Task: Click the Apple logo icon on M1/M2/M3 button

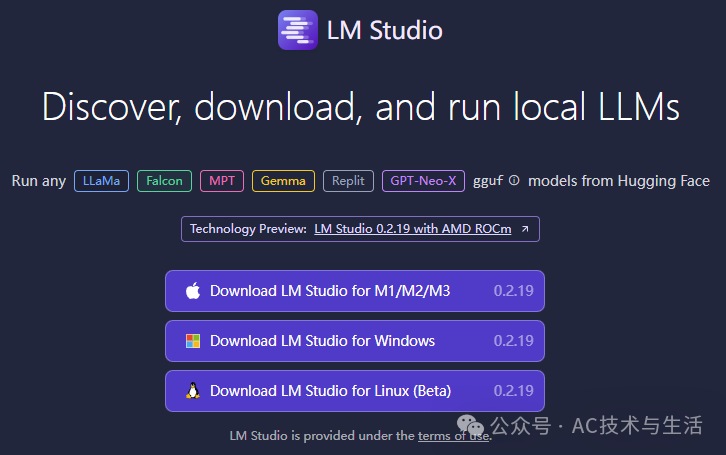Action: coord(193,291)
